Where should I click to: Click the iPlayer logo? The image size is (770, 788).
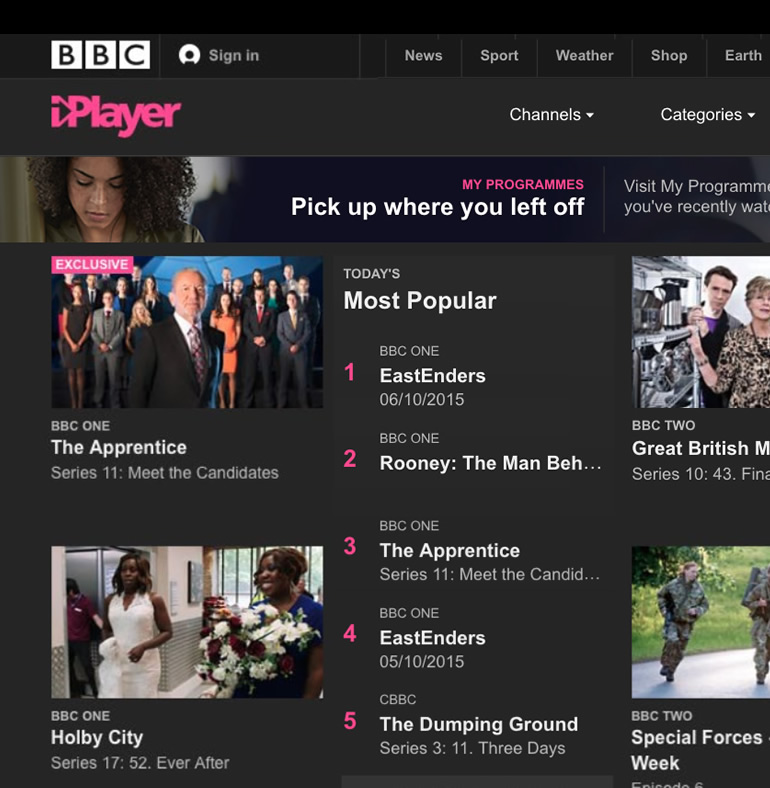[x=116, y=116]
